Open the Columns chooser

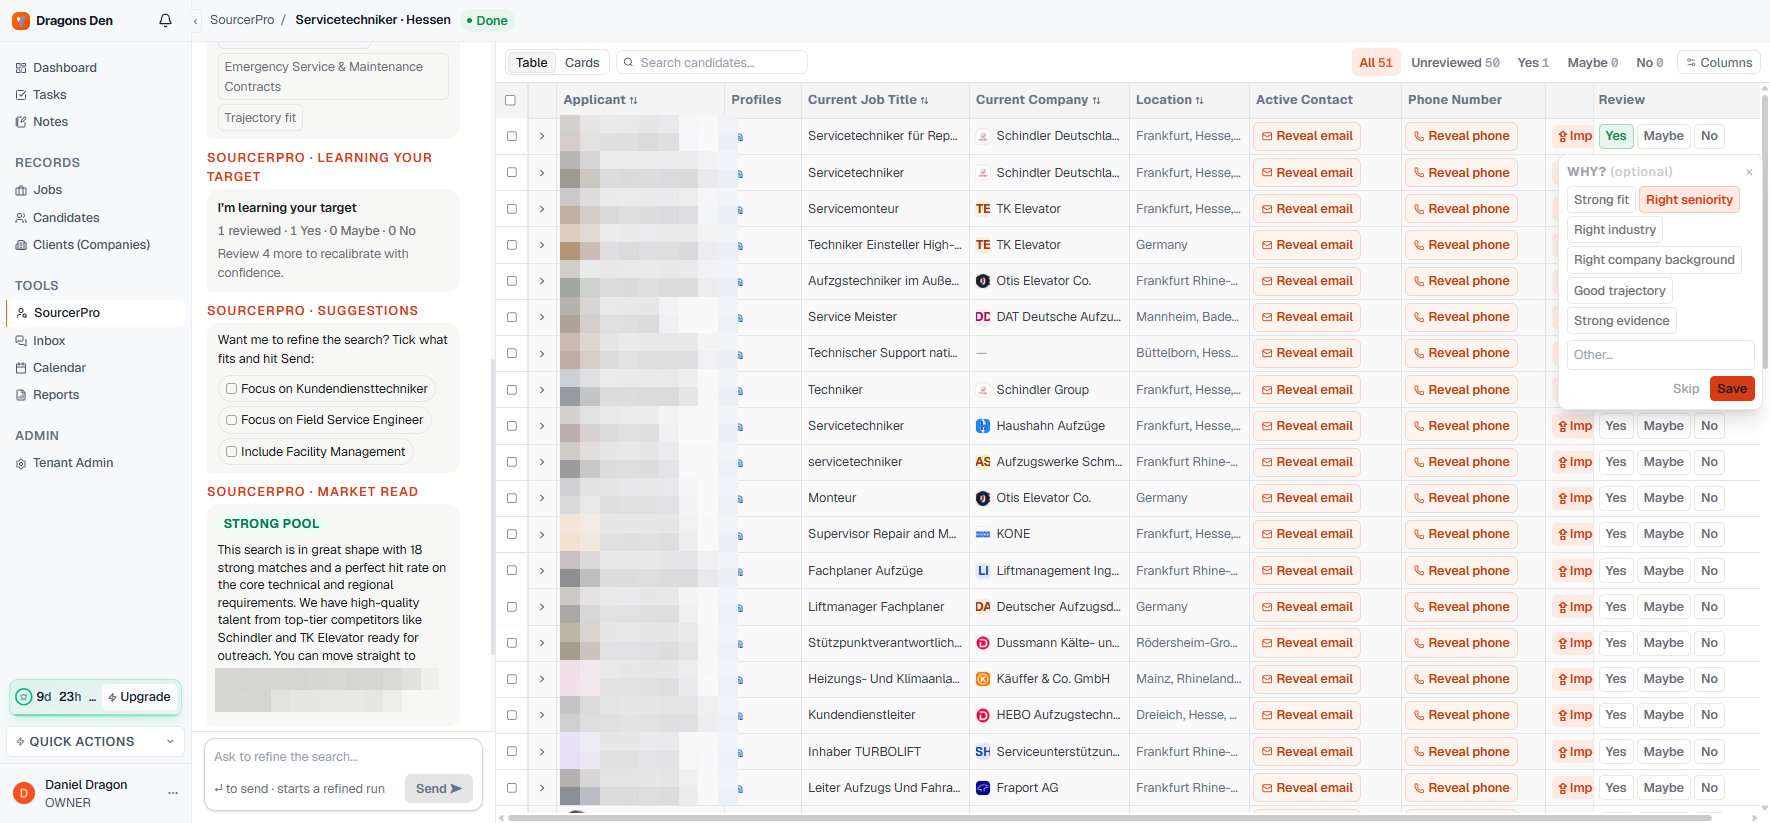pyautogui.click(x=1719, y=63)
